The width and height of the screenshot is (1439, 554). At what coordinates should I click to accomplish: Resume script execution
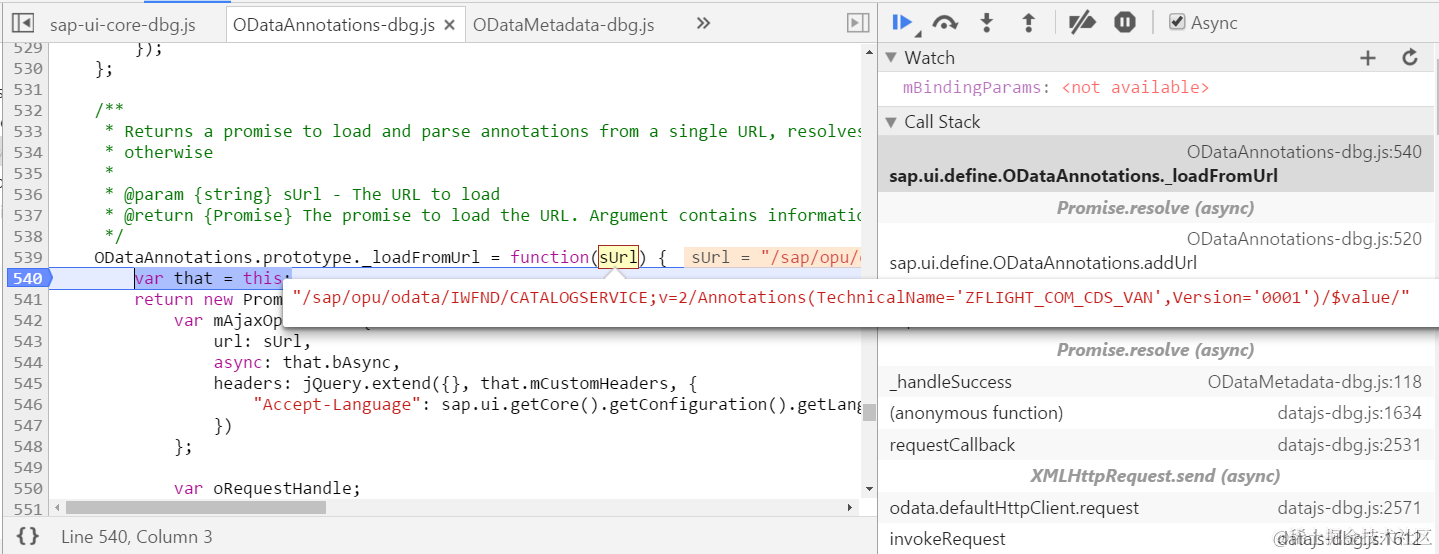[x=903, y=22]
